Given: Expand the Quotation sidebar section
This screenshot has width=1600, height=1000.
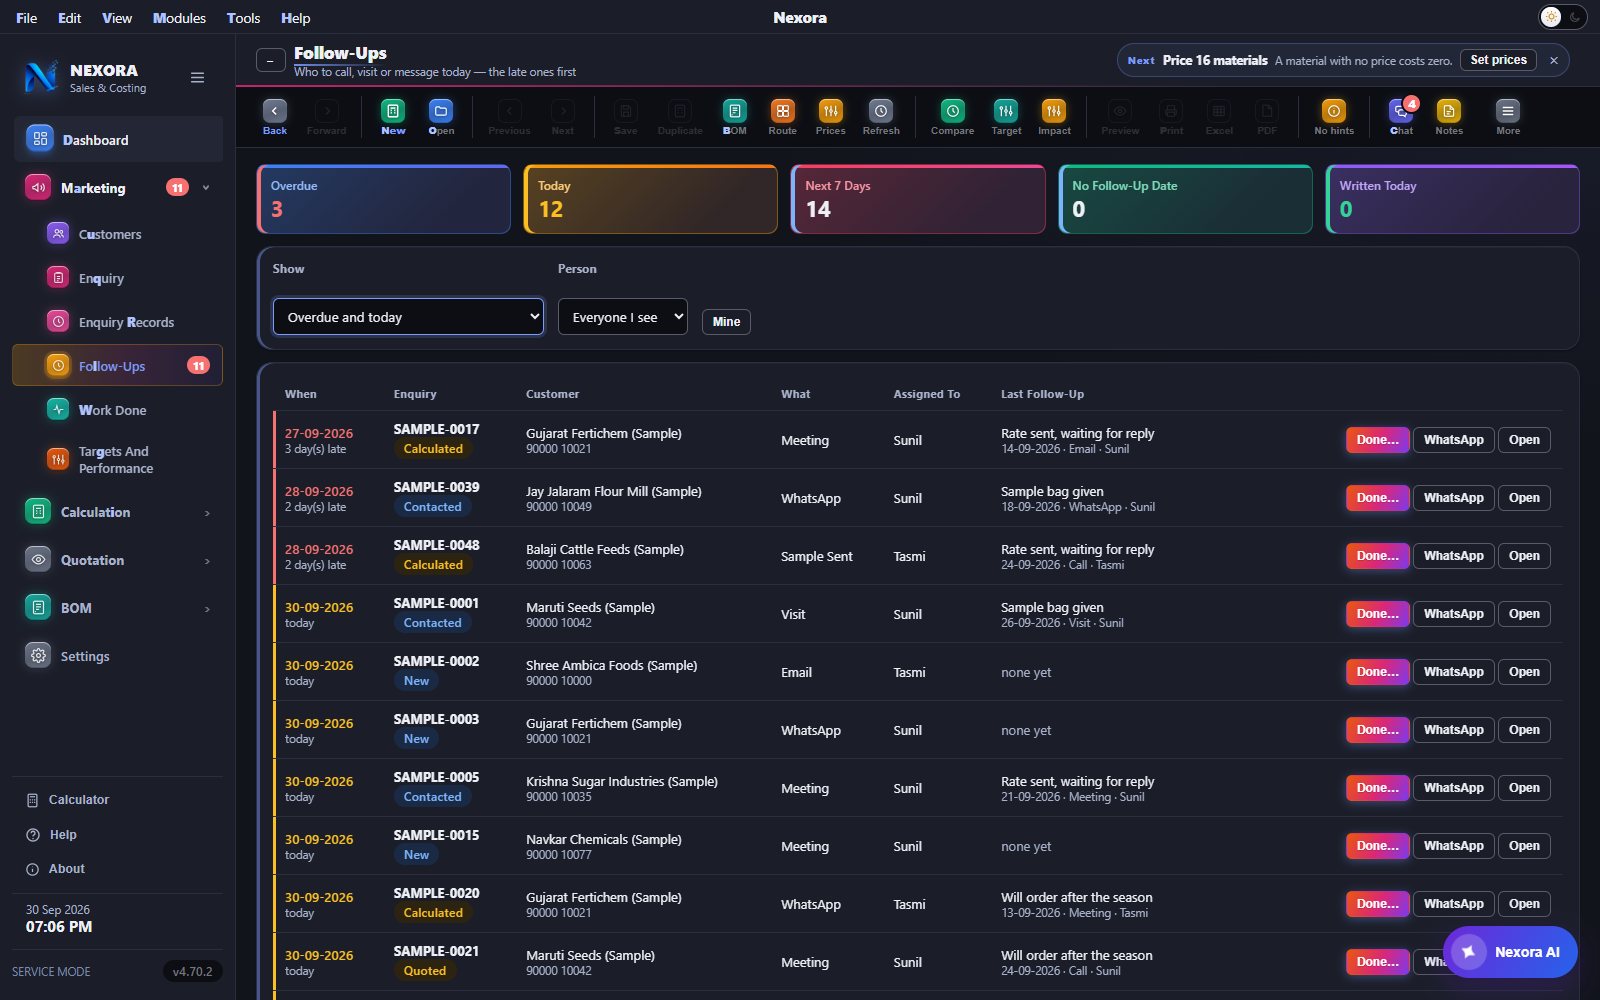Looking at the screenshot, I should tap(117, 560).
